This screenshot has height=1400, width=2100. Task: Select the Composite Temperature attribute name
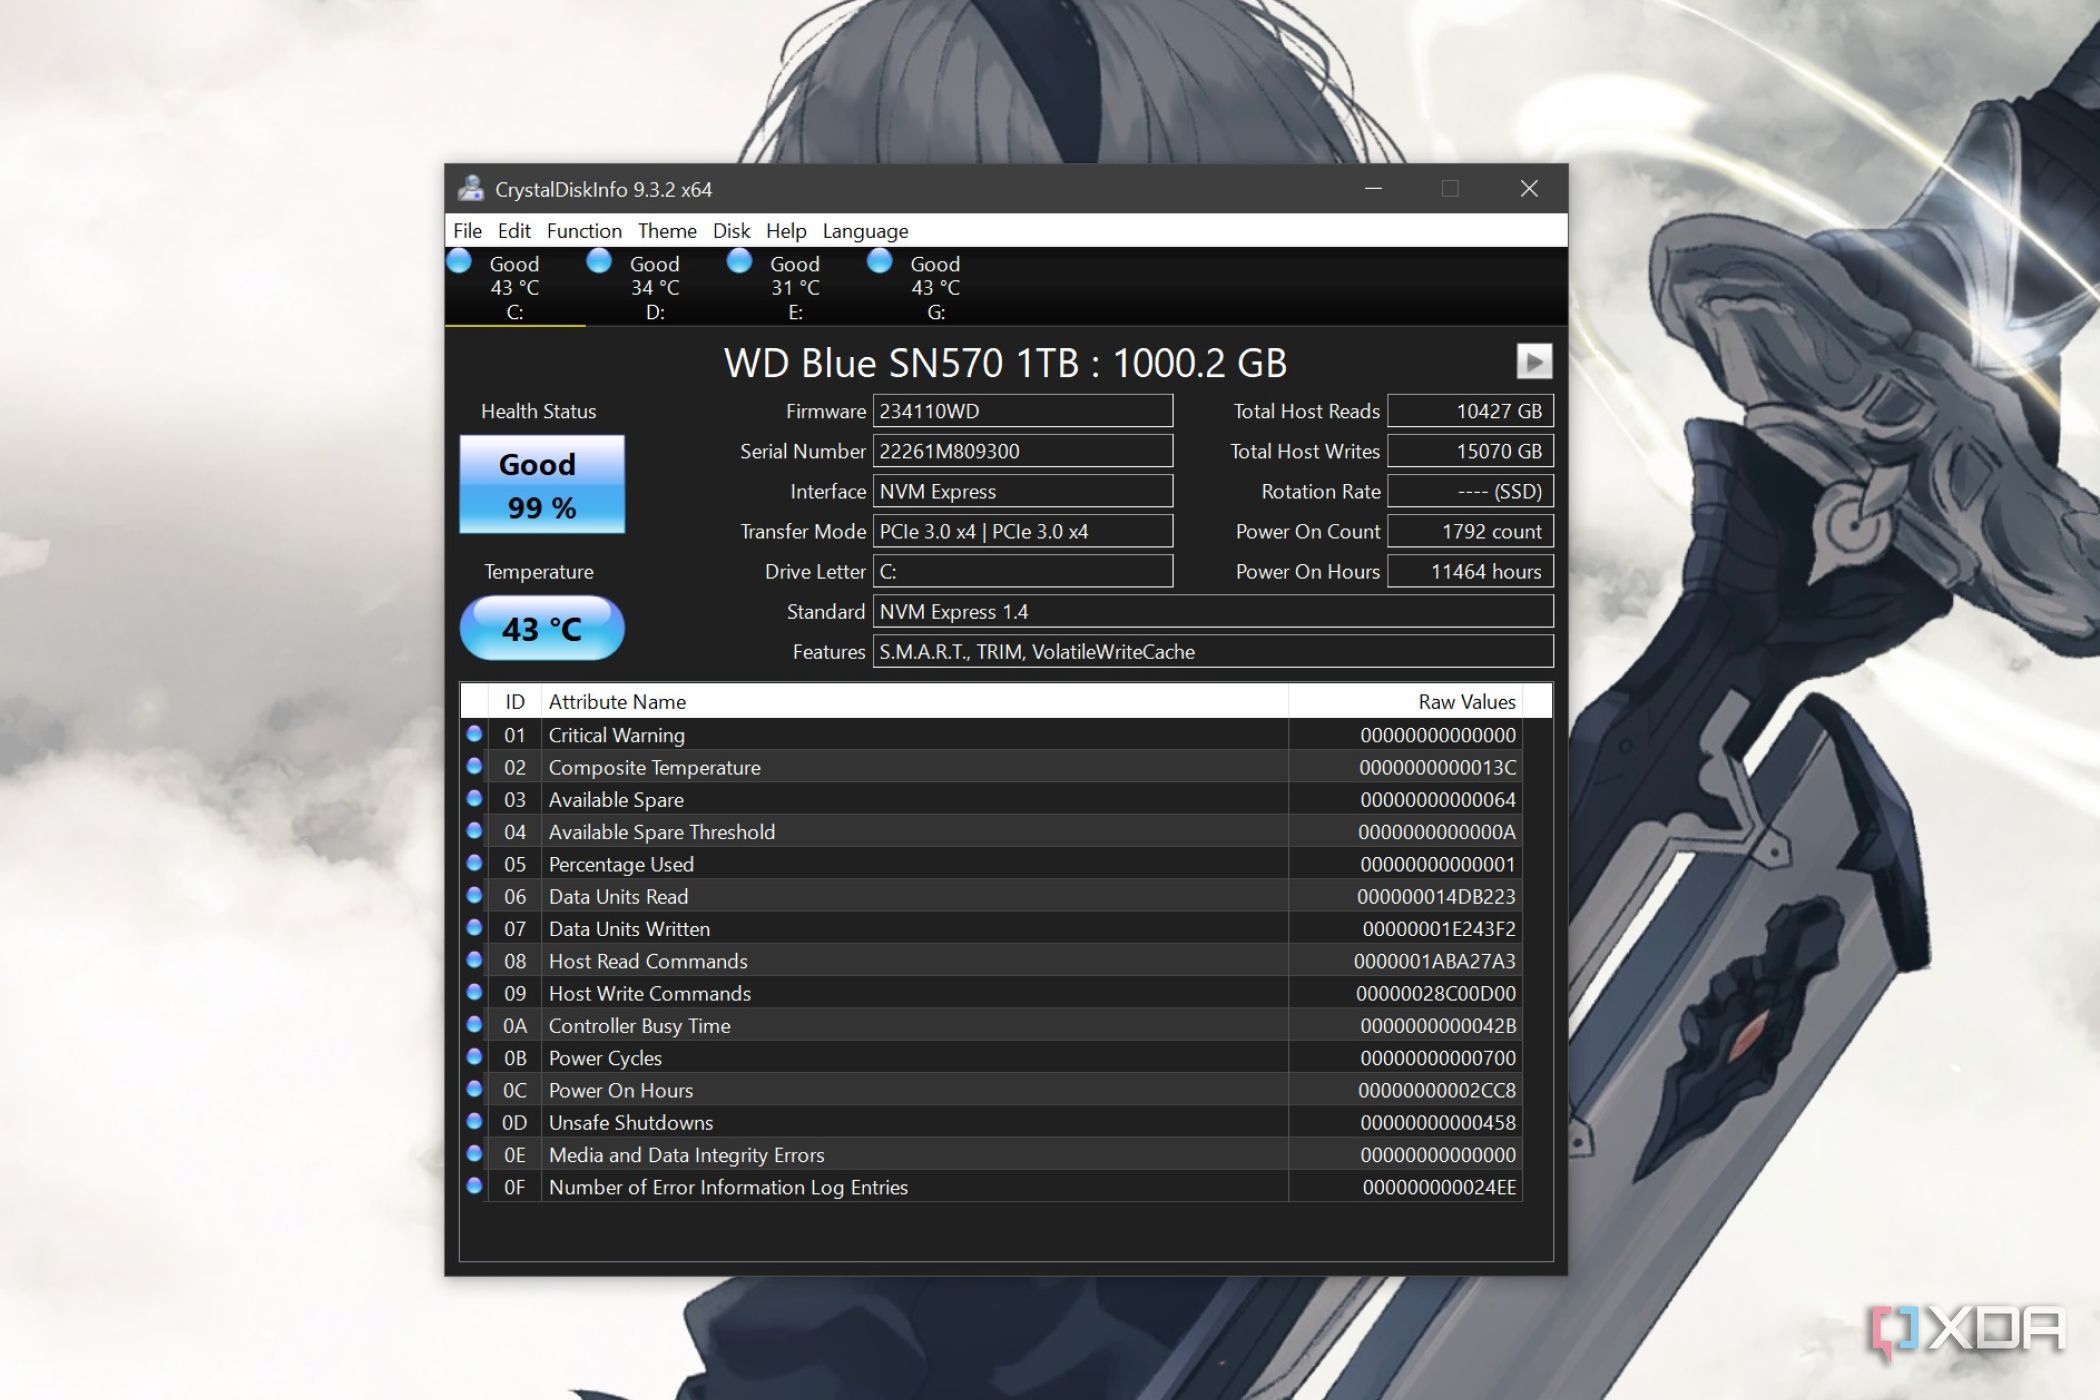click(654, 768)
